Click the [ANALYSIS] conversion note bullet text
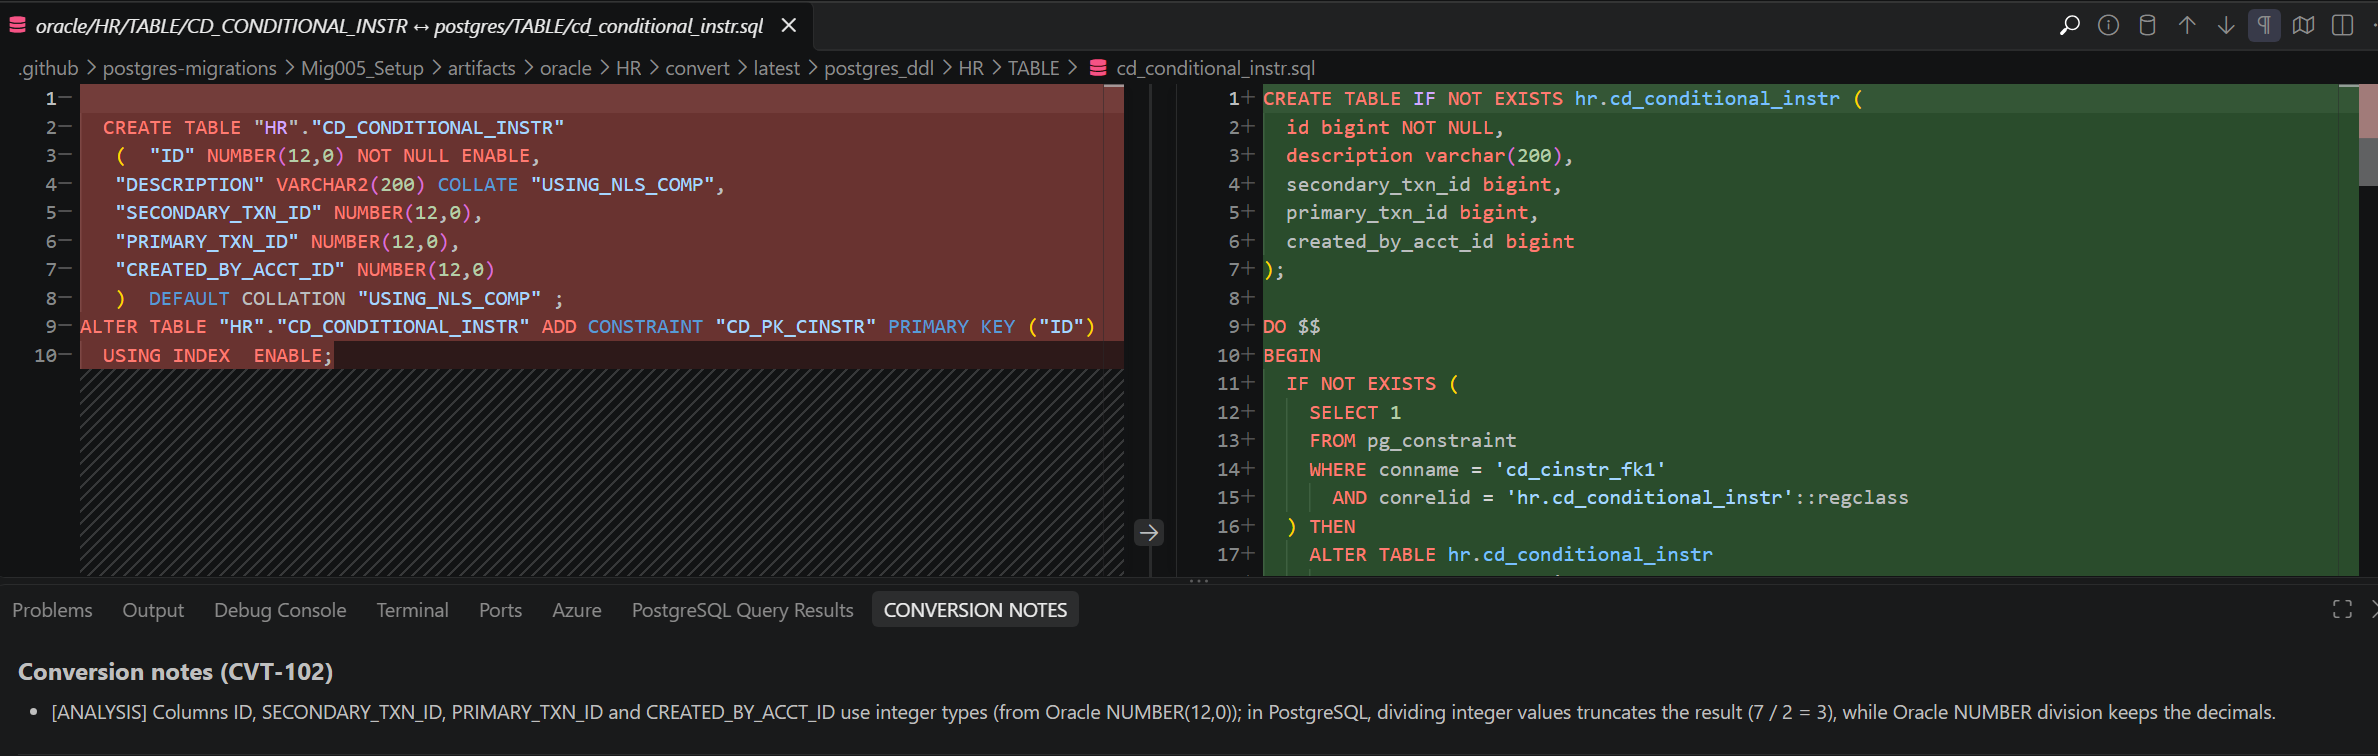Viewport: 2378px width, 756px height. (1163, 712)
